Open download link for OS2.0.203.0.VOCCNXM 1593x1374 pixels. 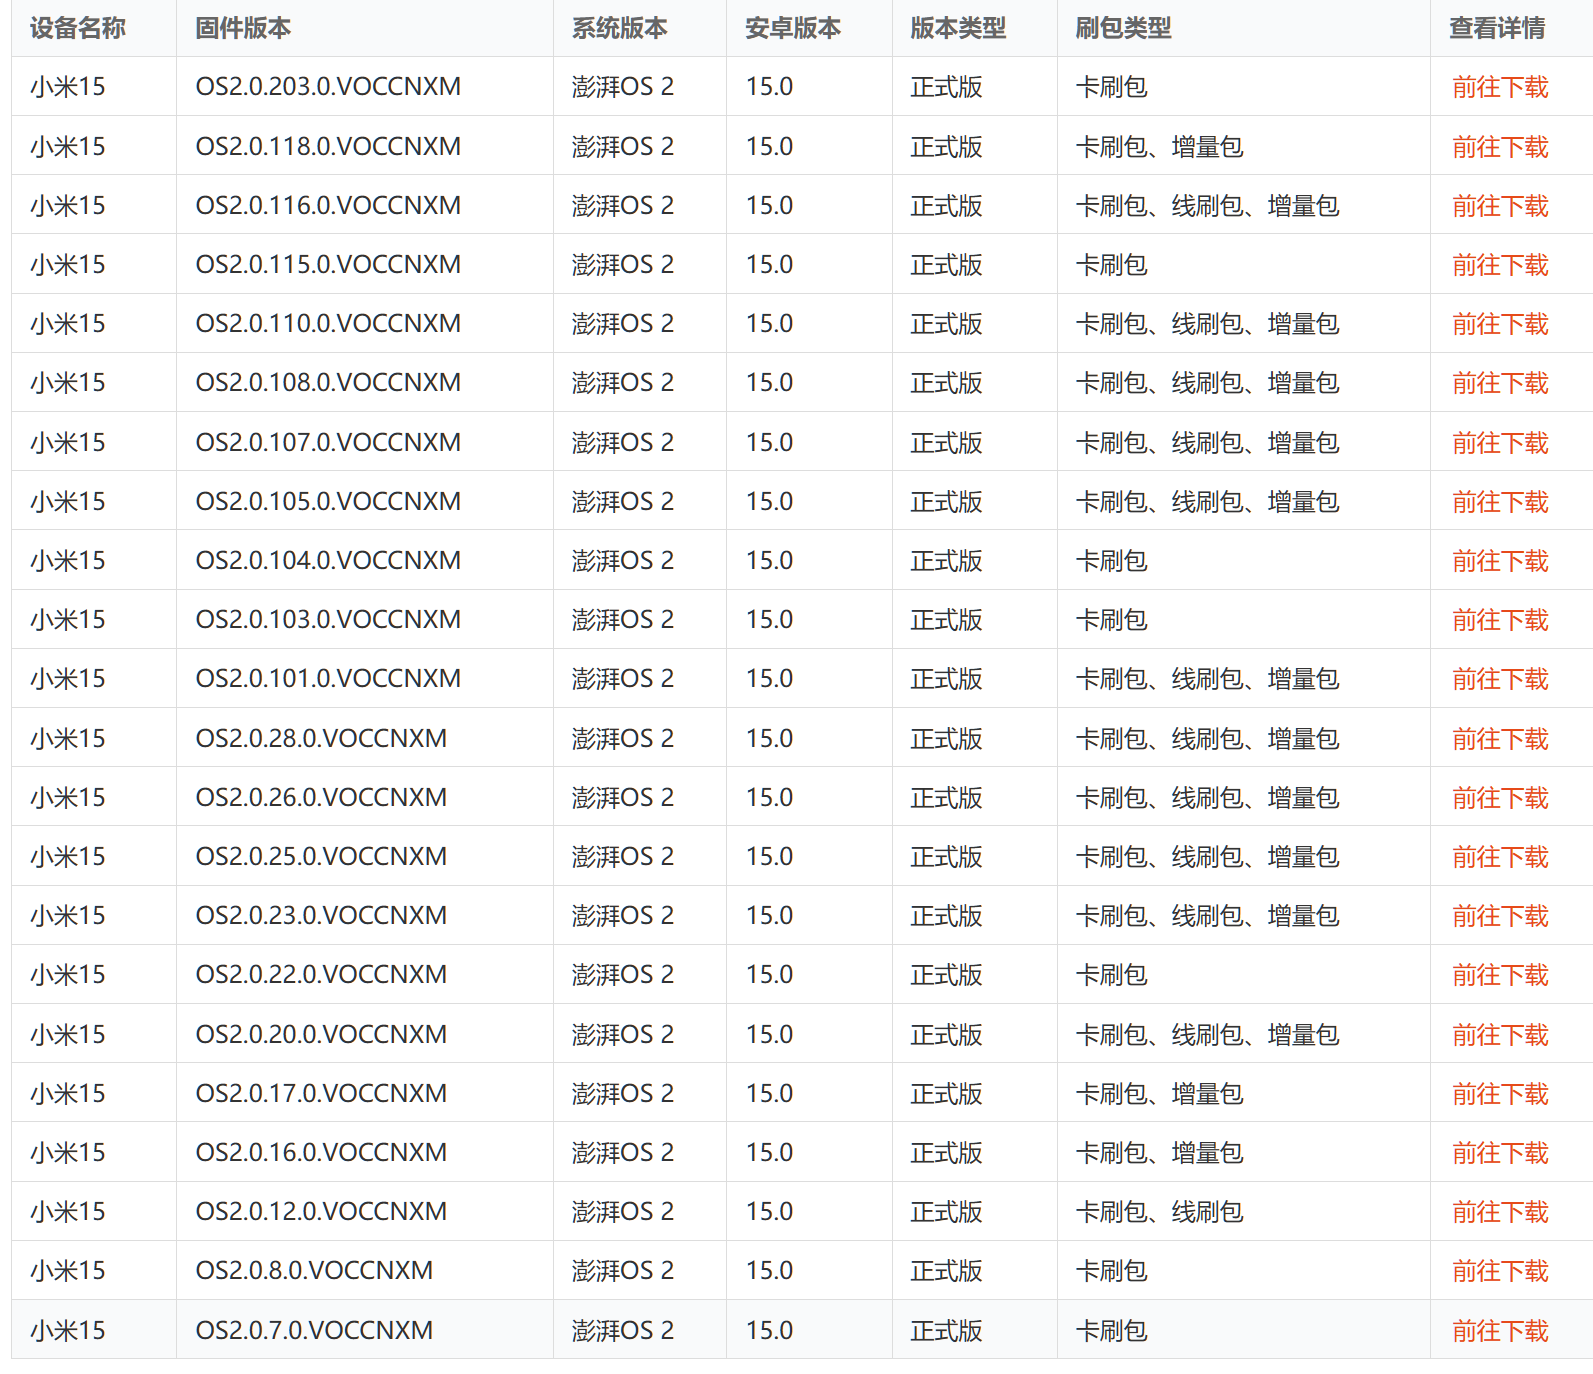(1499, 88)
